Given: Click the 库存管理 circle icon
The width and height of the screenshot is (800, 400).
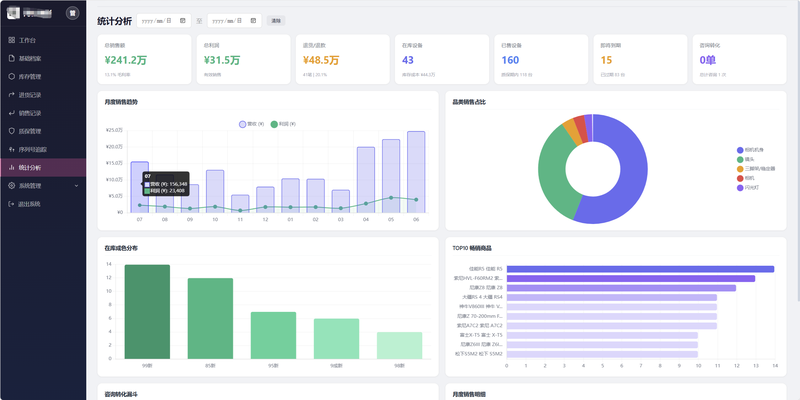Looking at the screenshot, I should tap(12, 77).
